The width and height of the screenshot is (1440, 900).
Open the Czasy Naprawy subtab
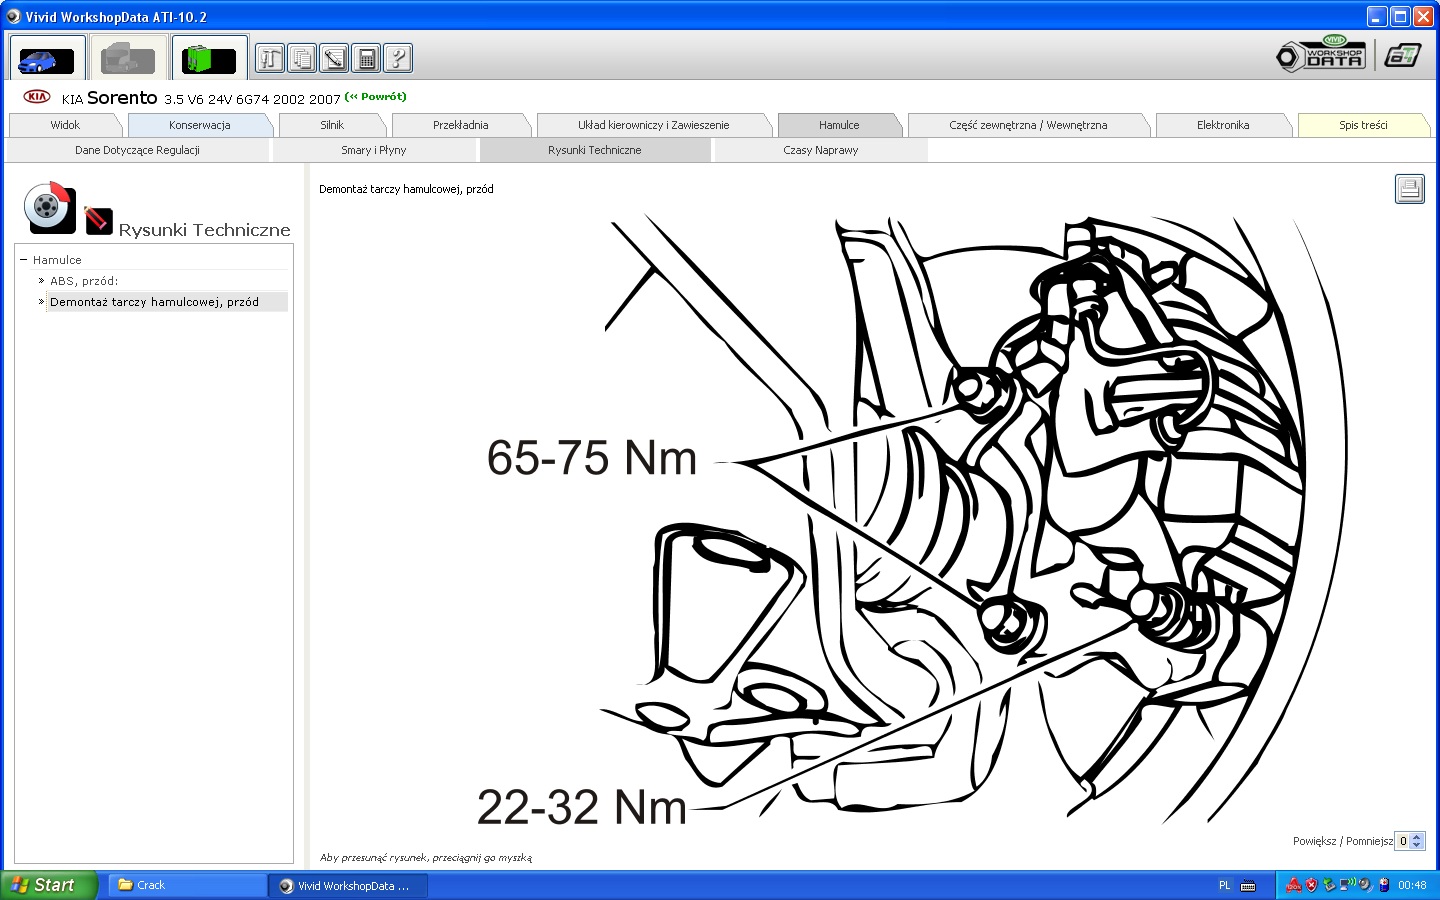[x=821, y=150]
